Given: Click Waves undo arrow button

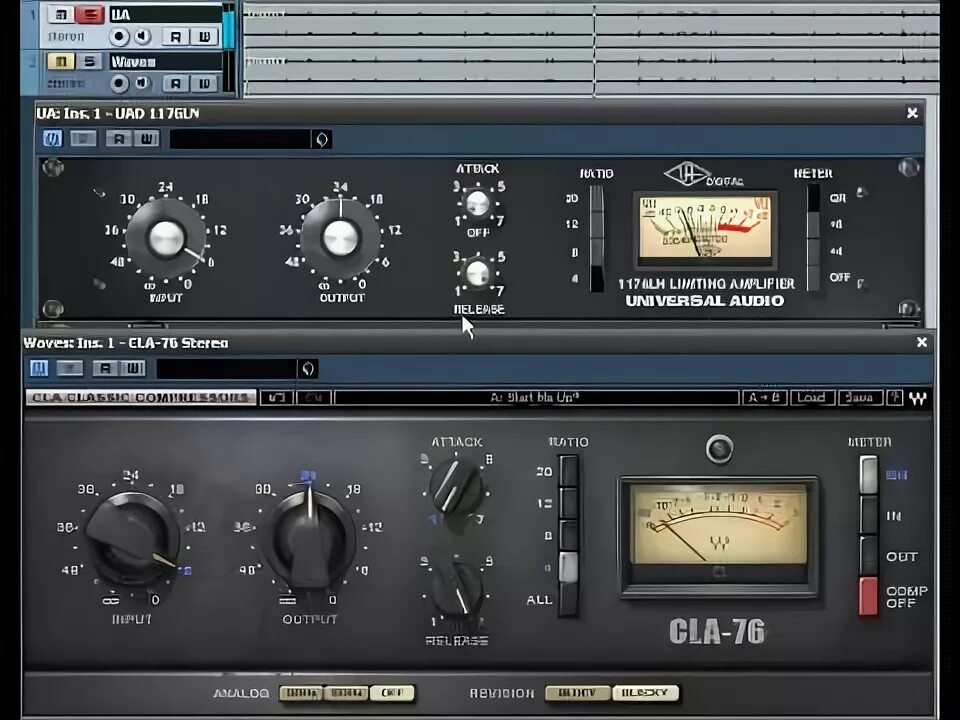Looking at the screenshot, I should 277,398.
